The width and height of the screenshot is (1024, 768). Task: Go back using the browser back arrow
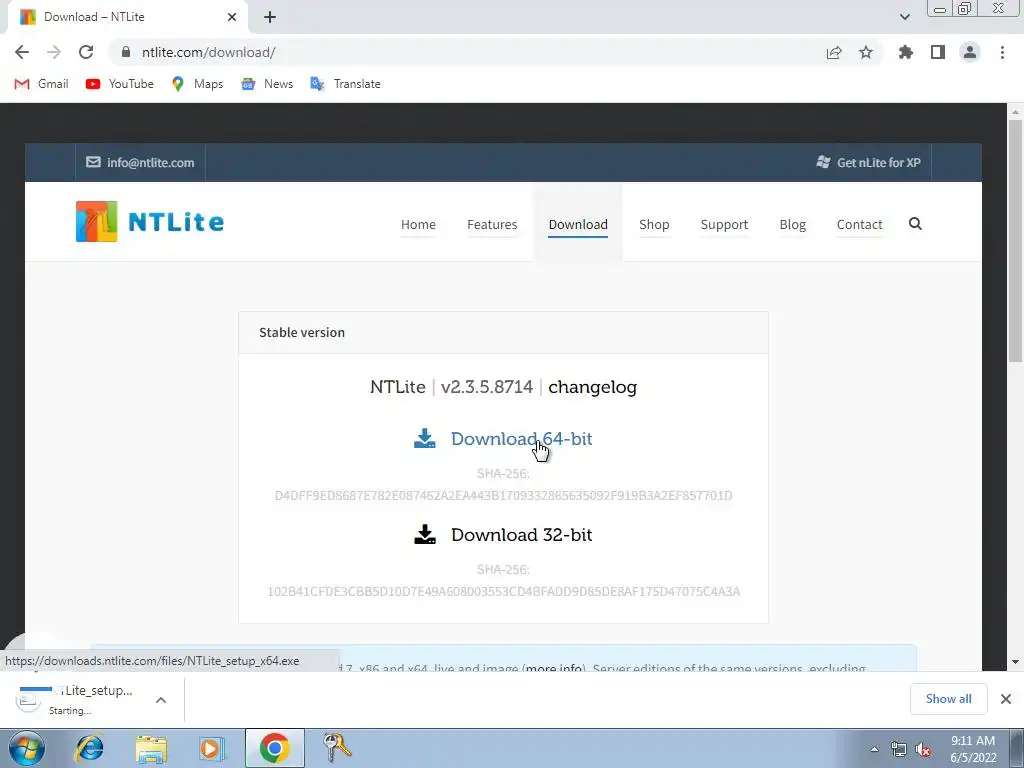(x=22, y=52)
